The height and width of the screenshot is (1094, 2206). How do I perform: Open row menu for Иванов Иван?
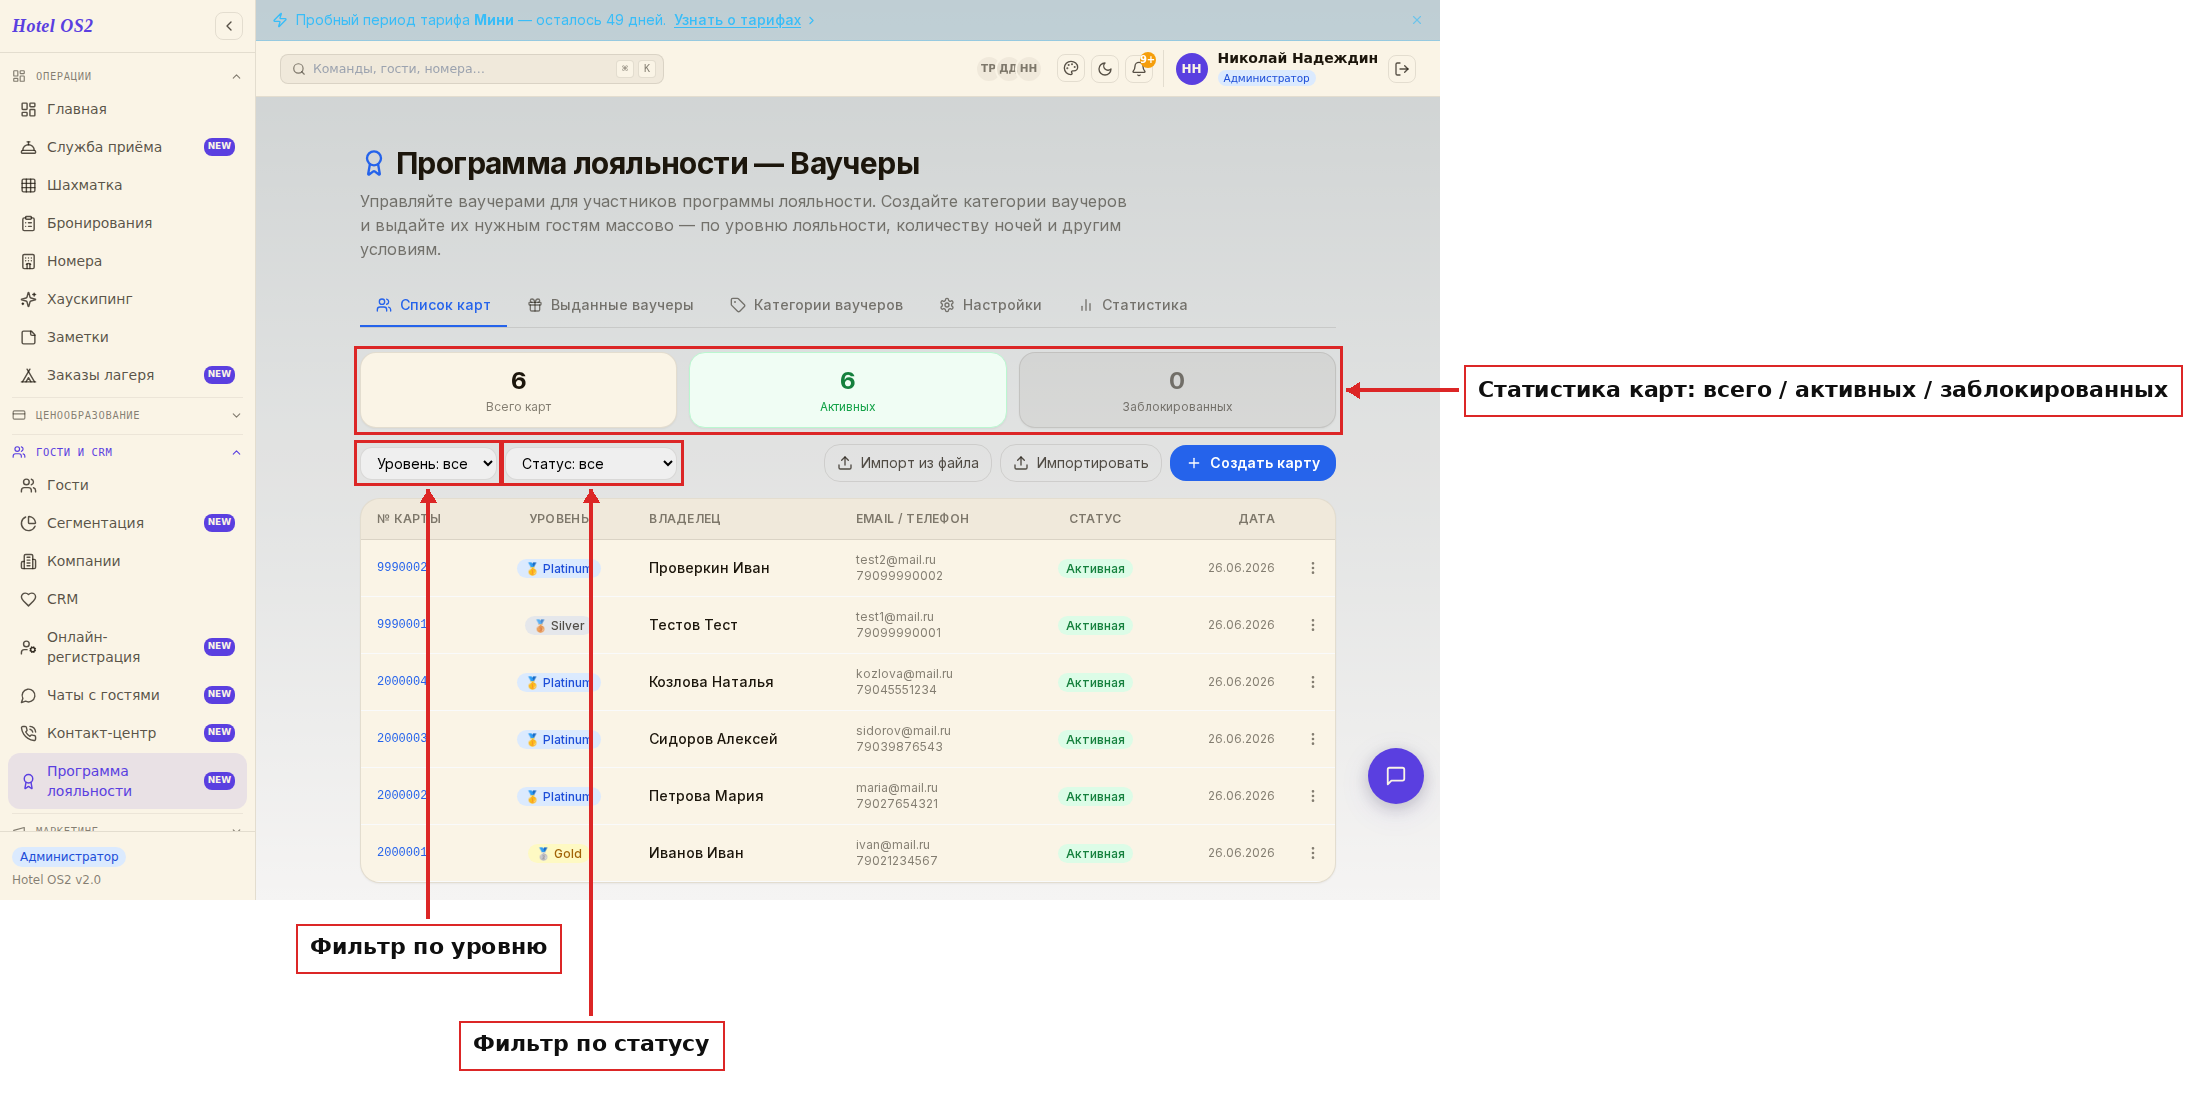(1313, 853)
